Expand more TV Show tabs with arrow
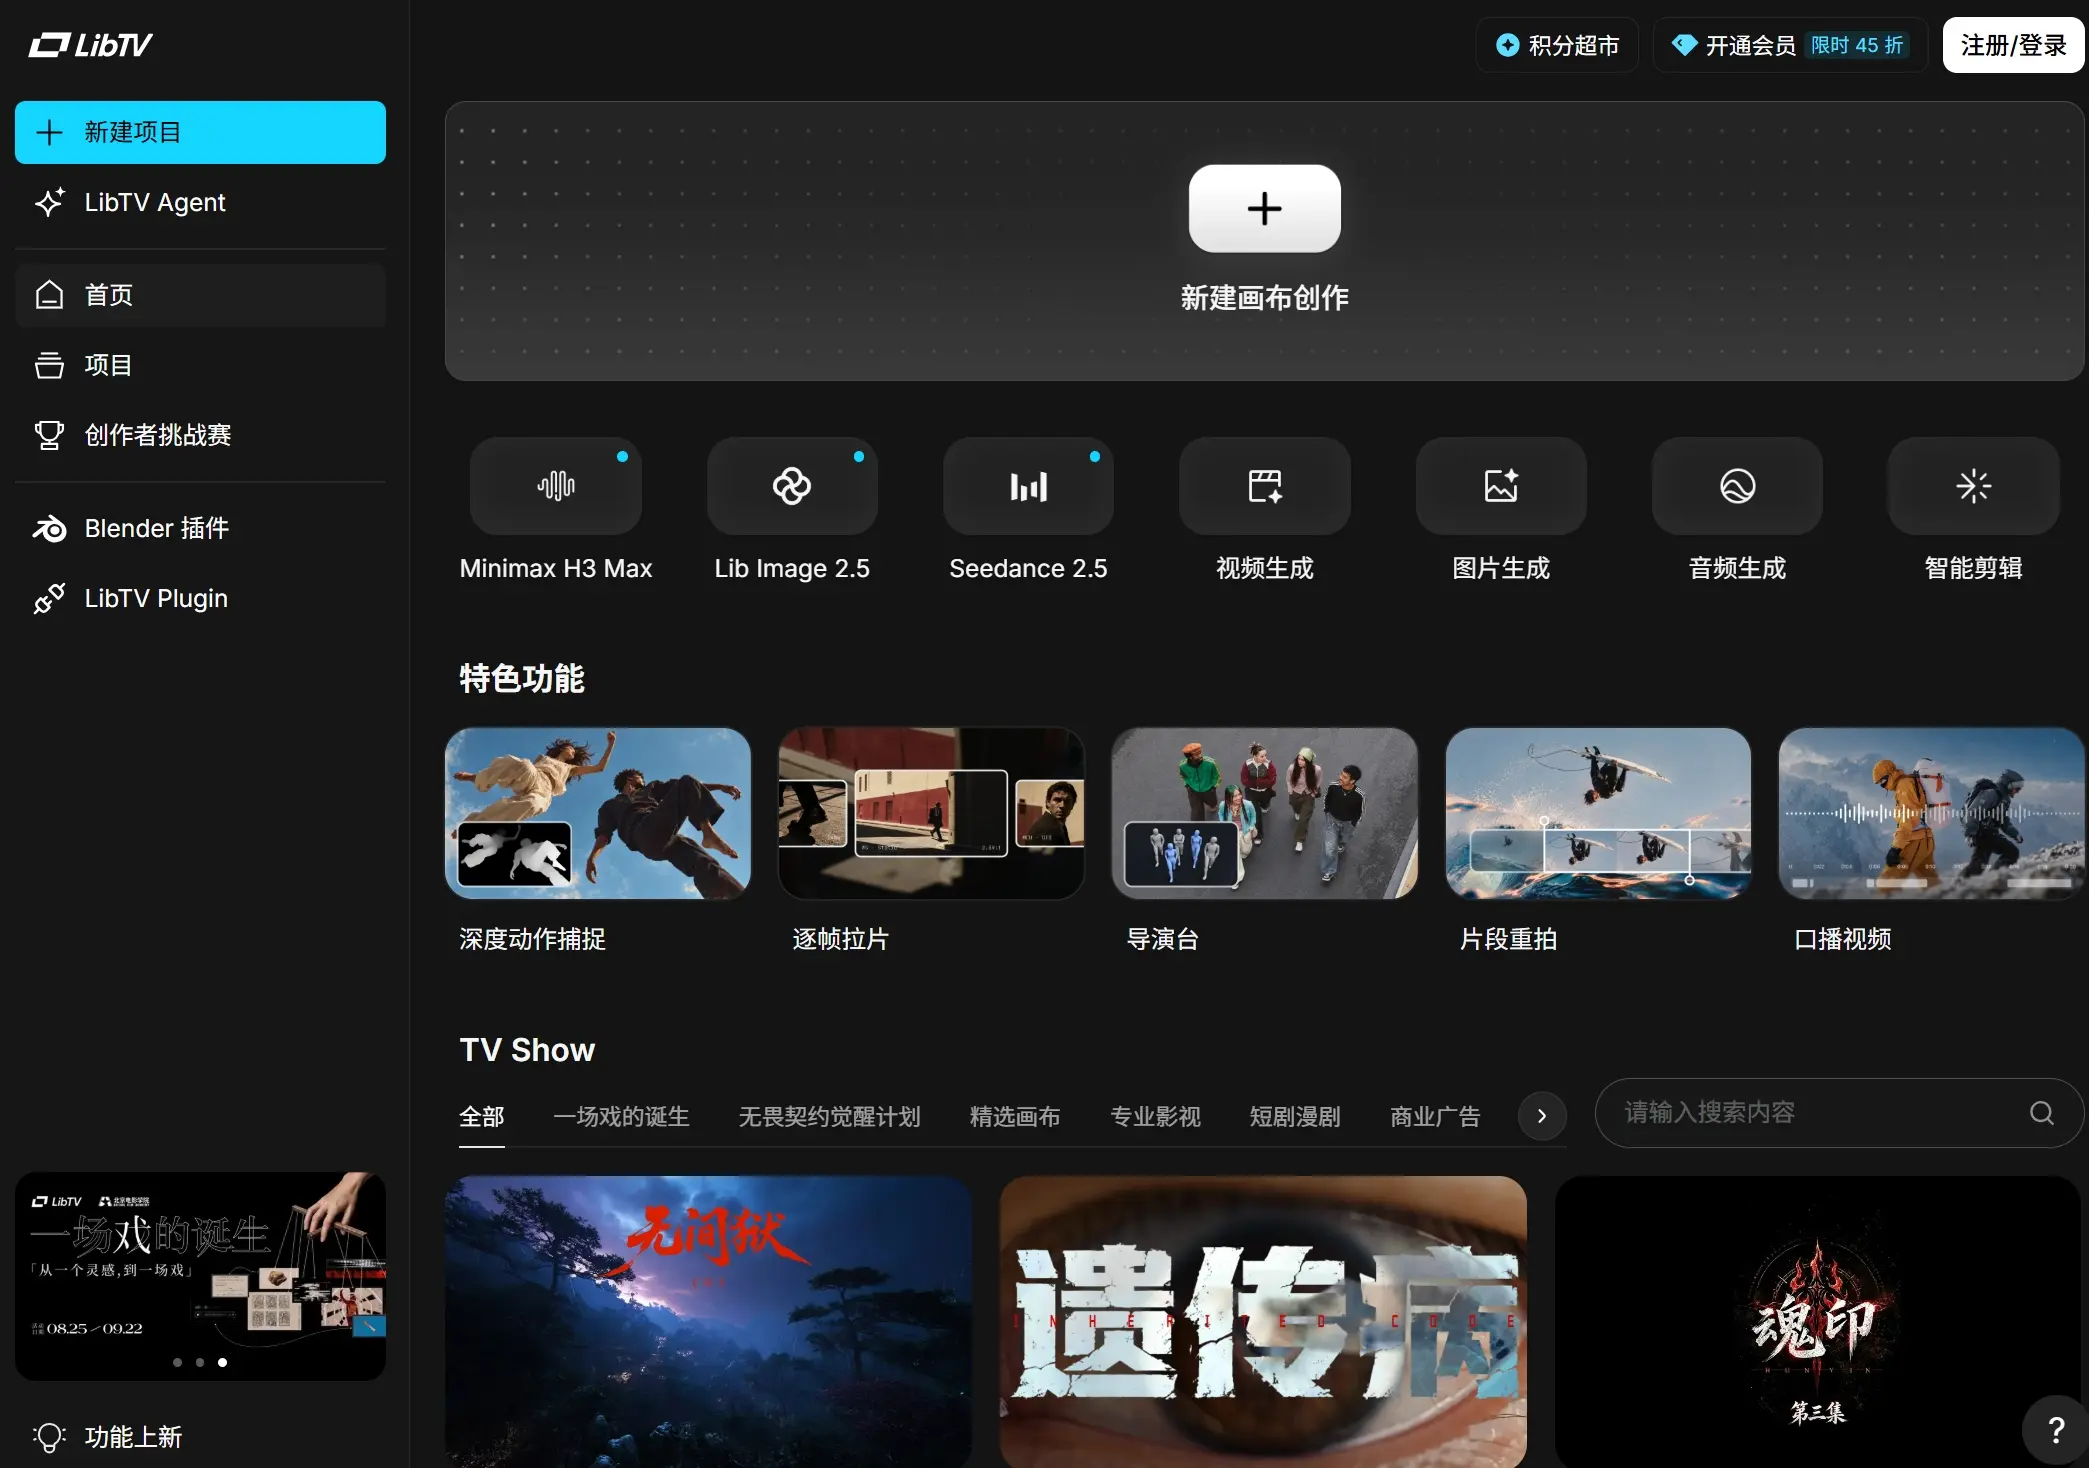This screenshot has height=1468, width=2089. click(1542, 1116)
